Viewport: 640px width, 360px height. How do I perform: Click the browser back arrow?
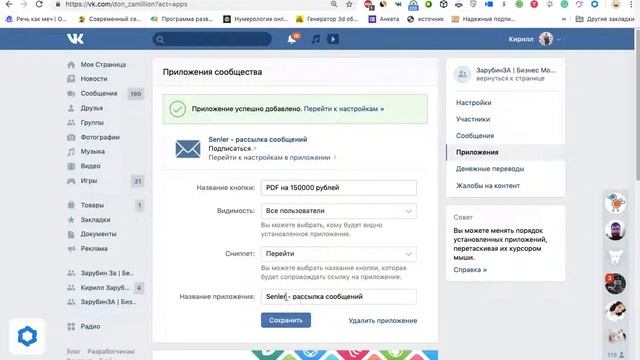click(9, 4)
